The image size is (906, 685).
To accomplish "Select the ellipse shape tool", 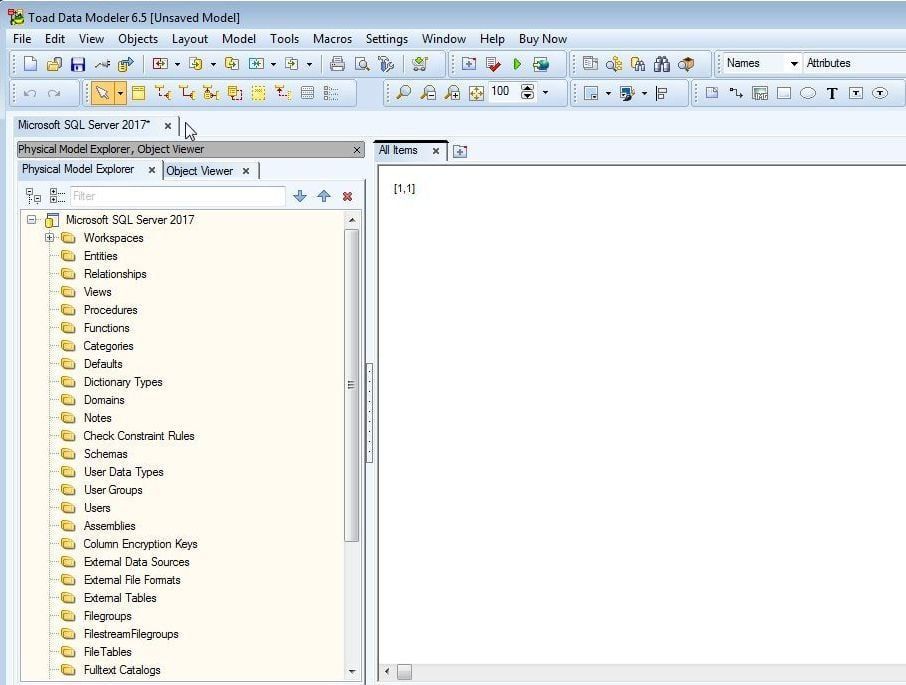I will click(x=808, y=93).
